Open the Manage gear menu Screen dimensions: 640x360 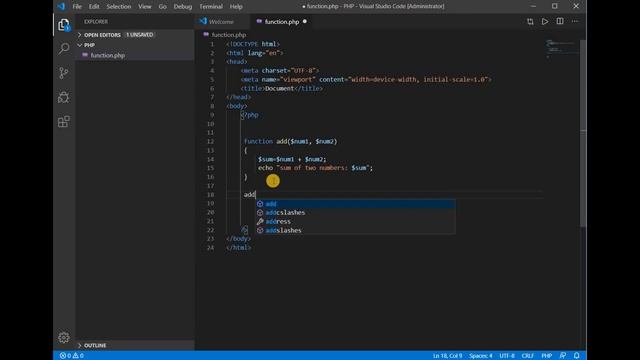click(x=64, y=338)
